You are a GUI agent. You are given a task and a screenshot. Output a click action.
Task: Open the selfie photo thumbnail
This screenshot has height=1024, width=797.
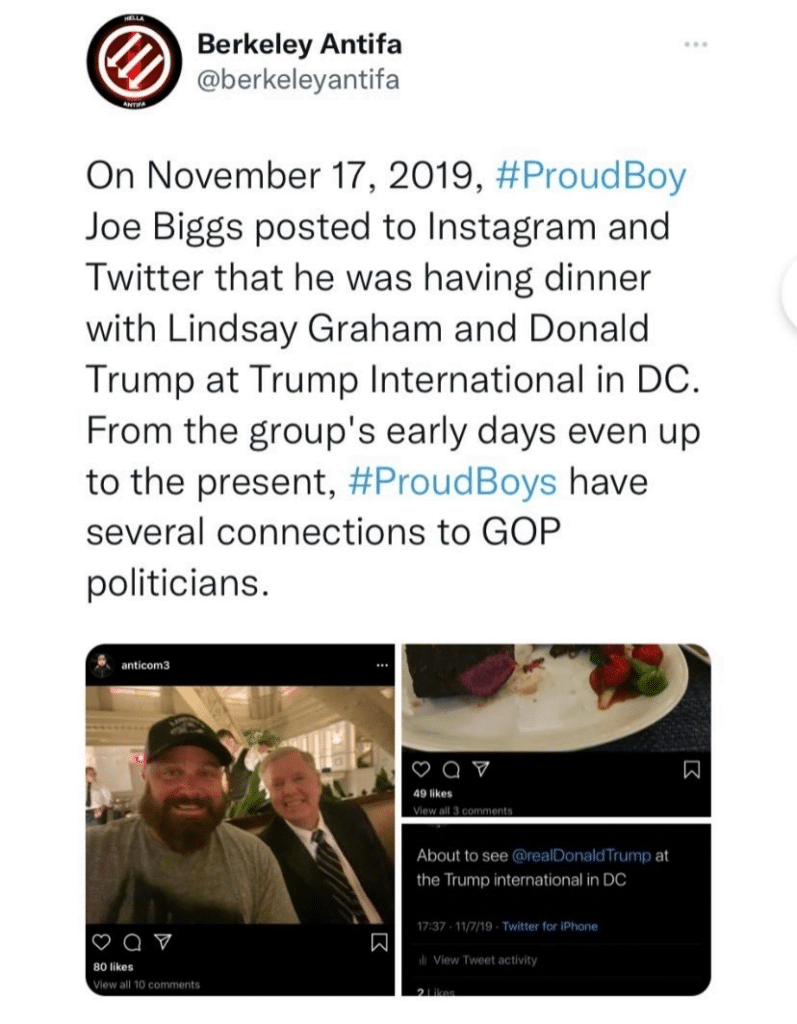(x=240, y=800)
